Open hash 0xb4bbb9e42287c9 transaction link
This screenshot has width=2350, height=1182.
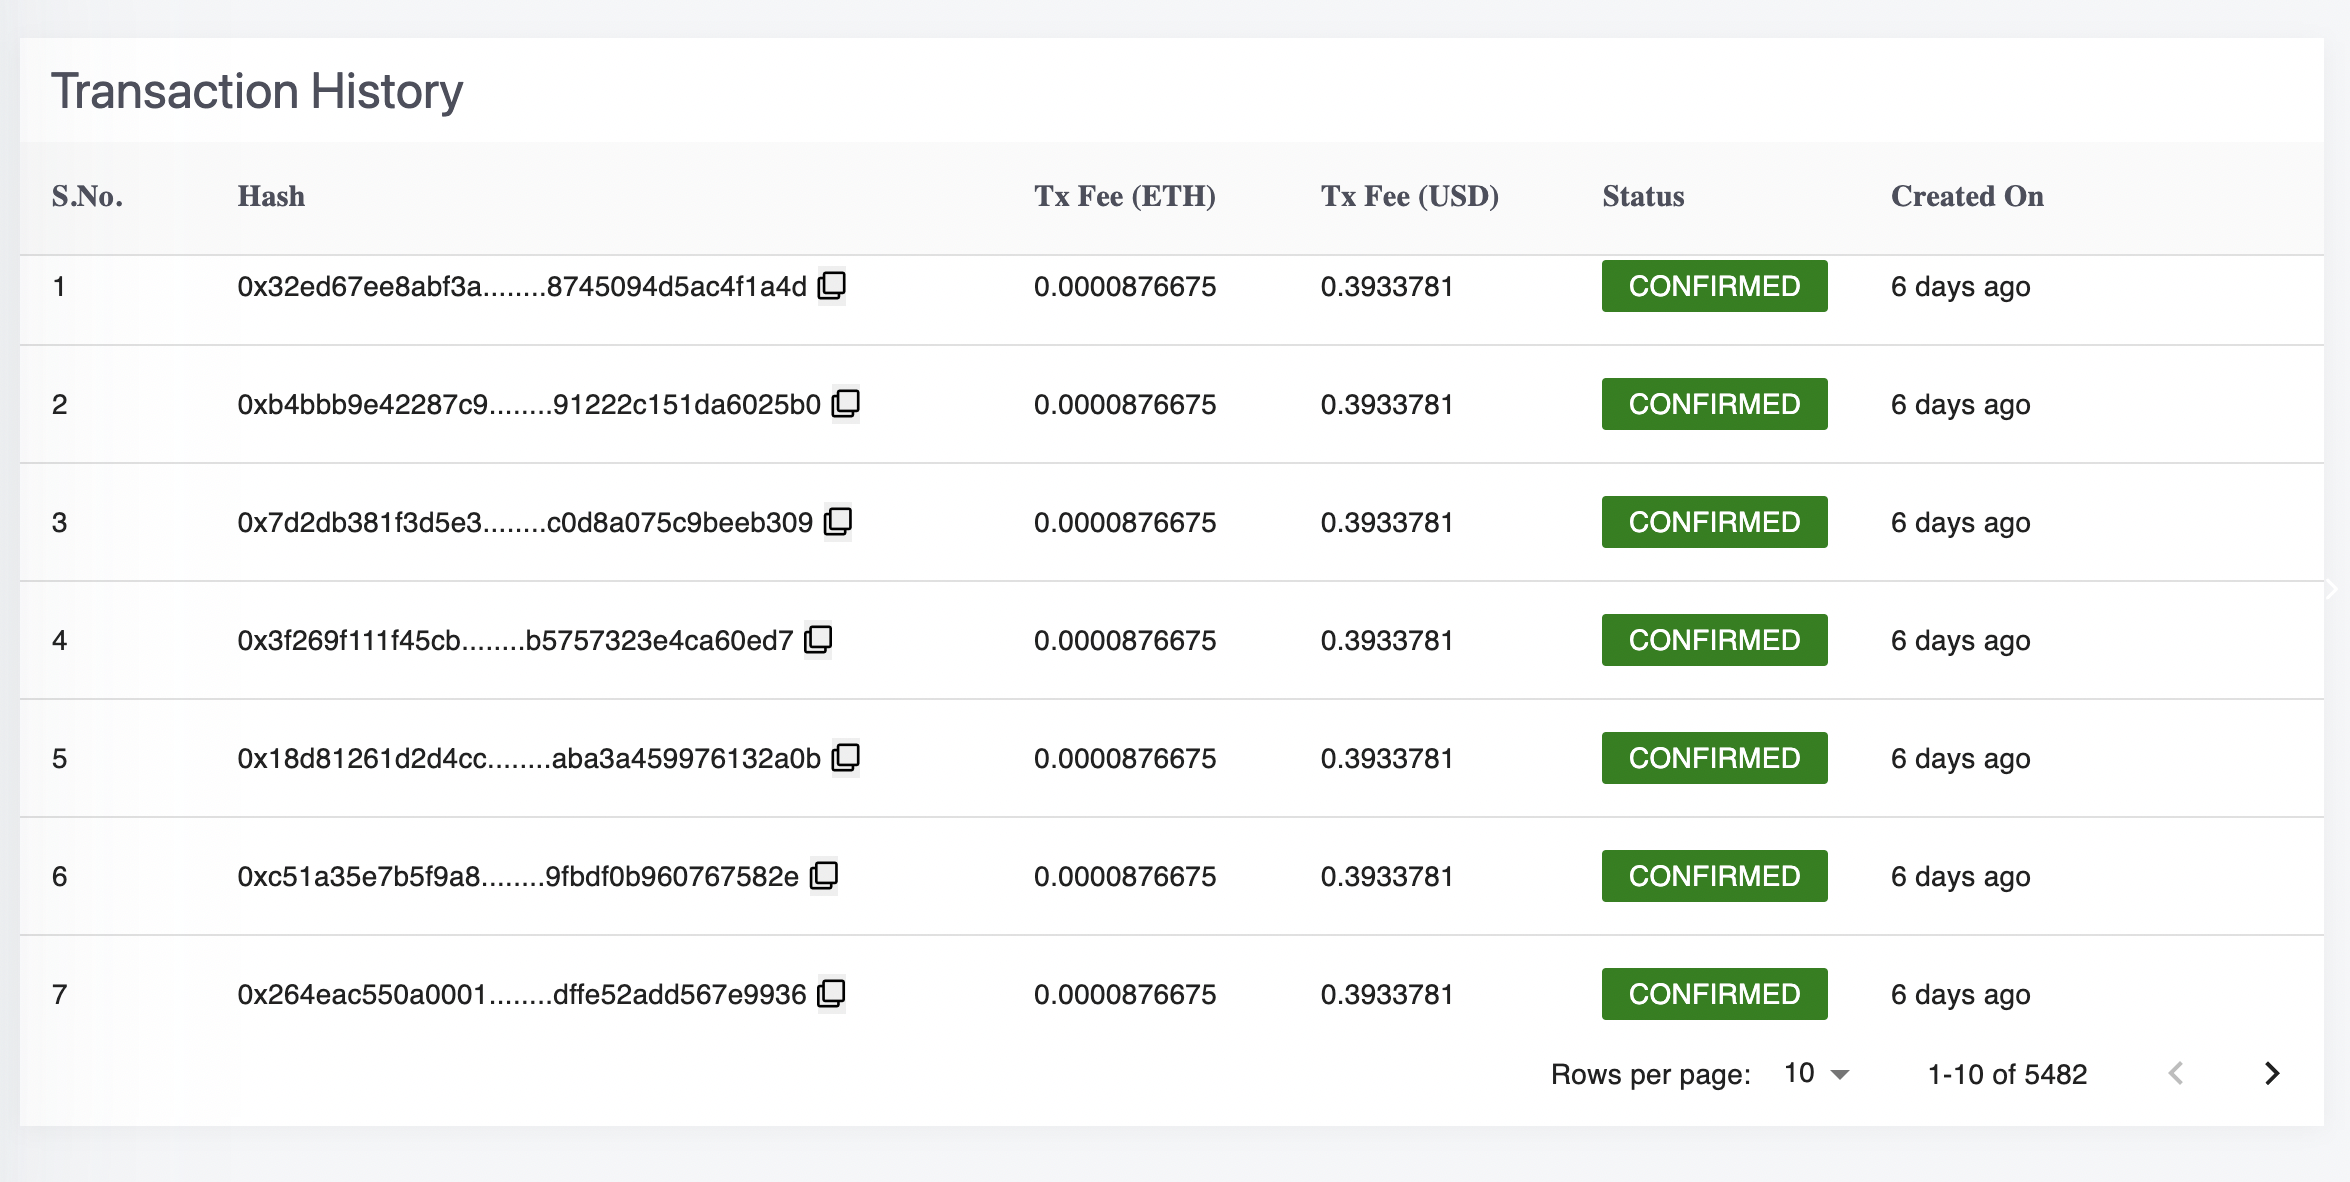528,404
